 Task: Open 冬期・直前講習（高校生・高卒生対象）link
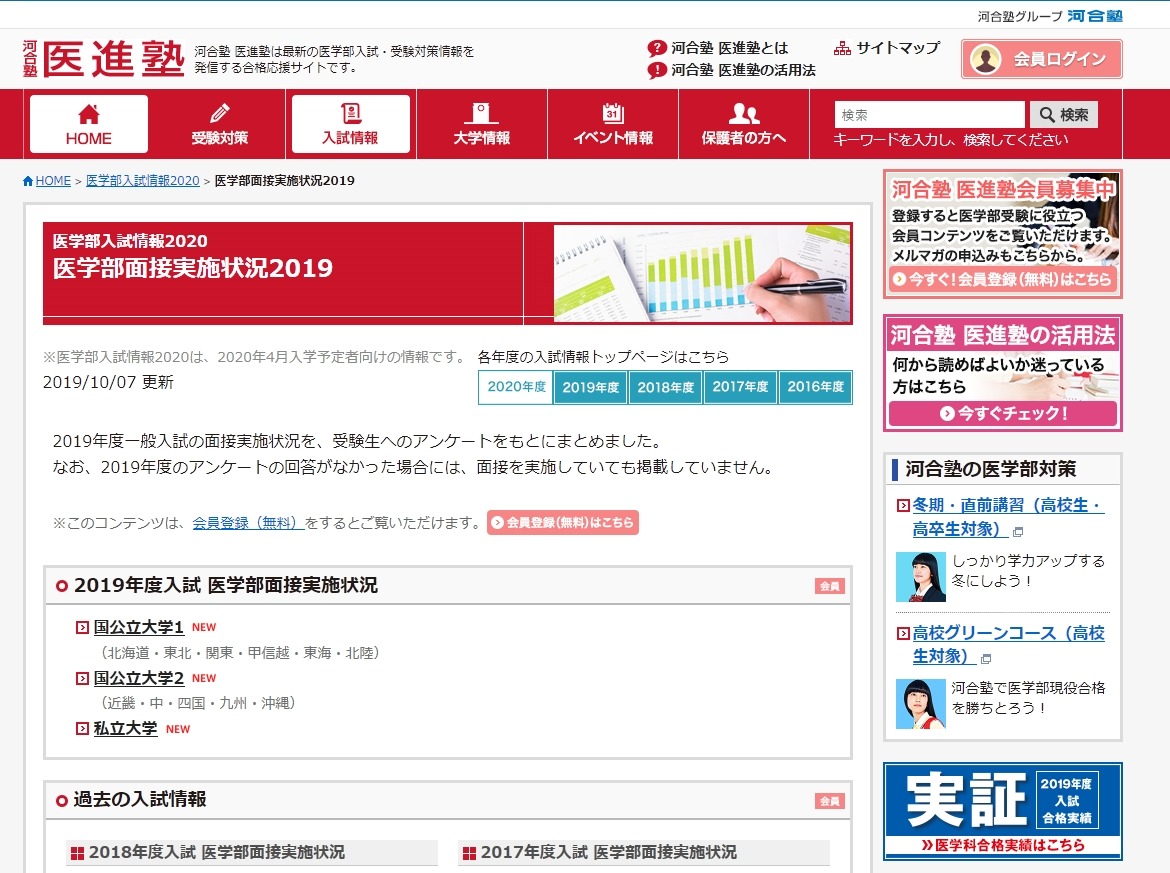pos(1000,505)
